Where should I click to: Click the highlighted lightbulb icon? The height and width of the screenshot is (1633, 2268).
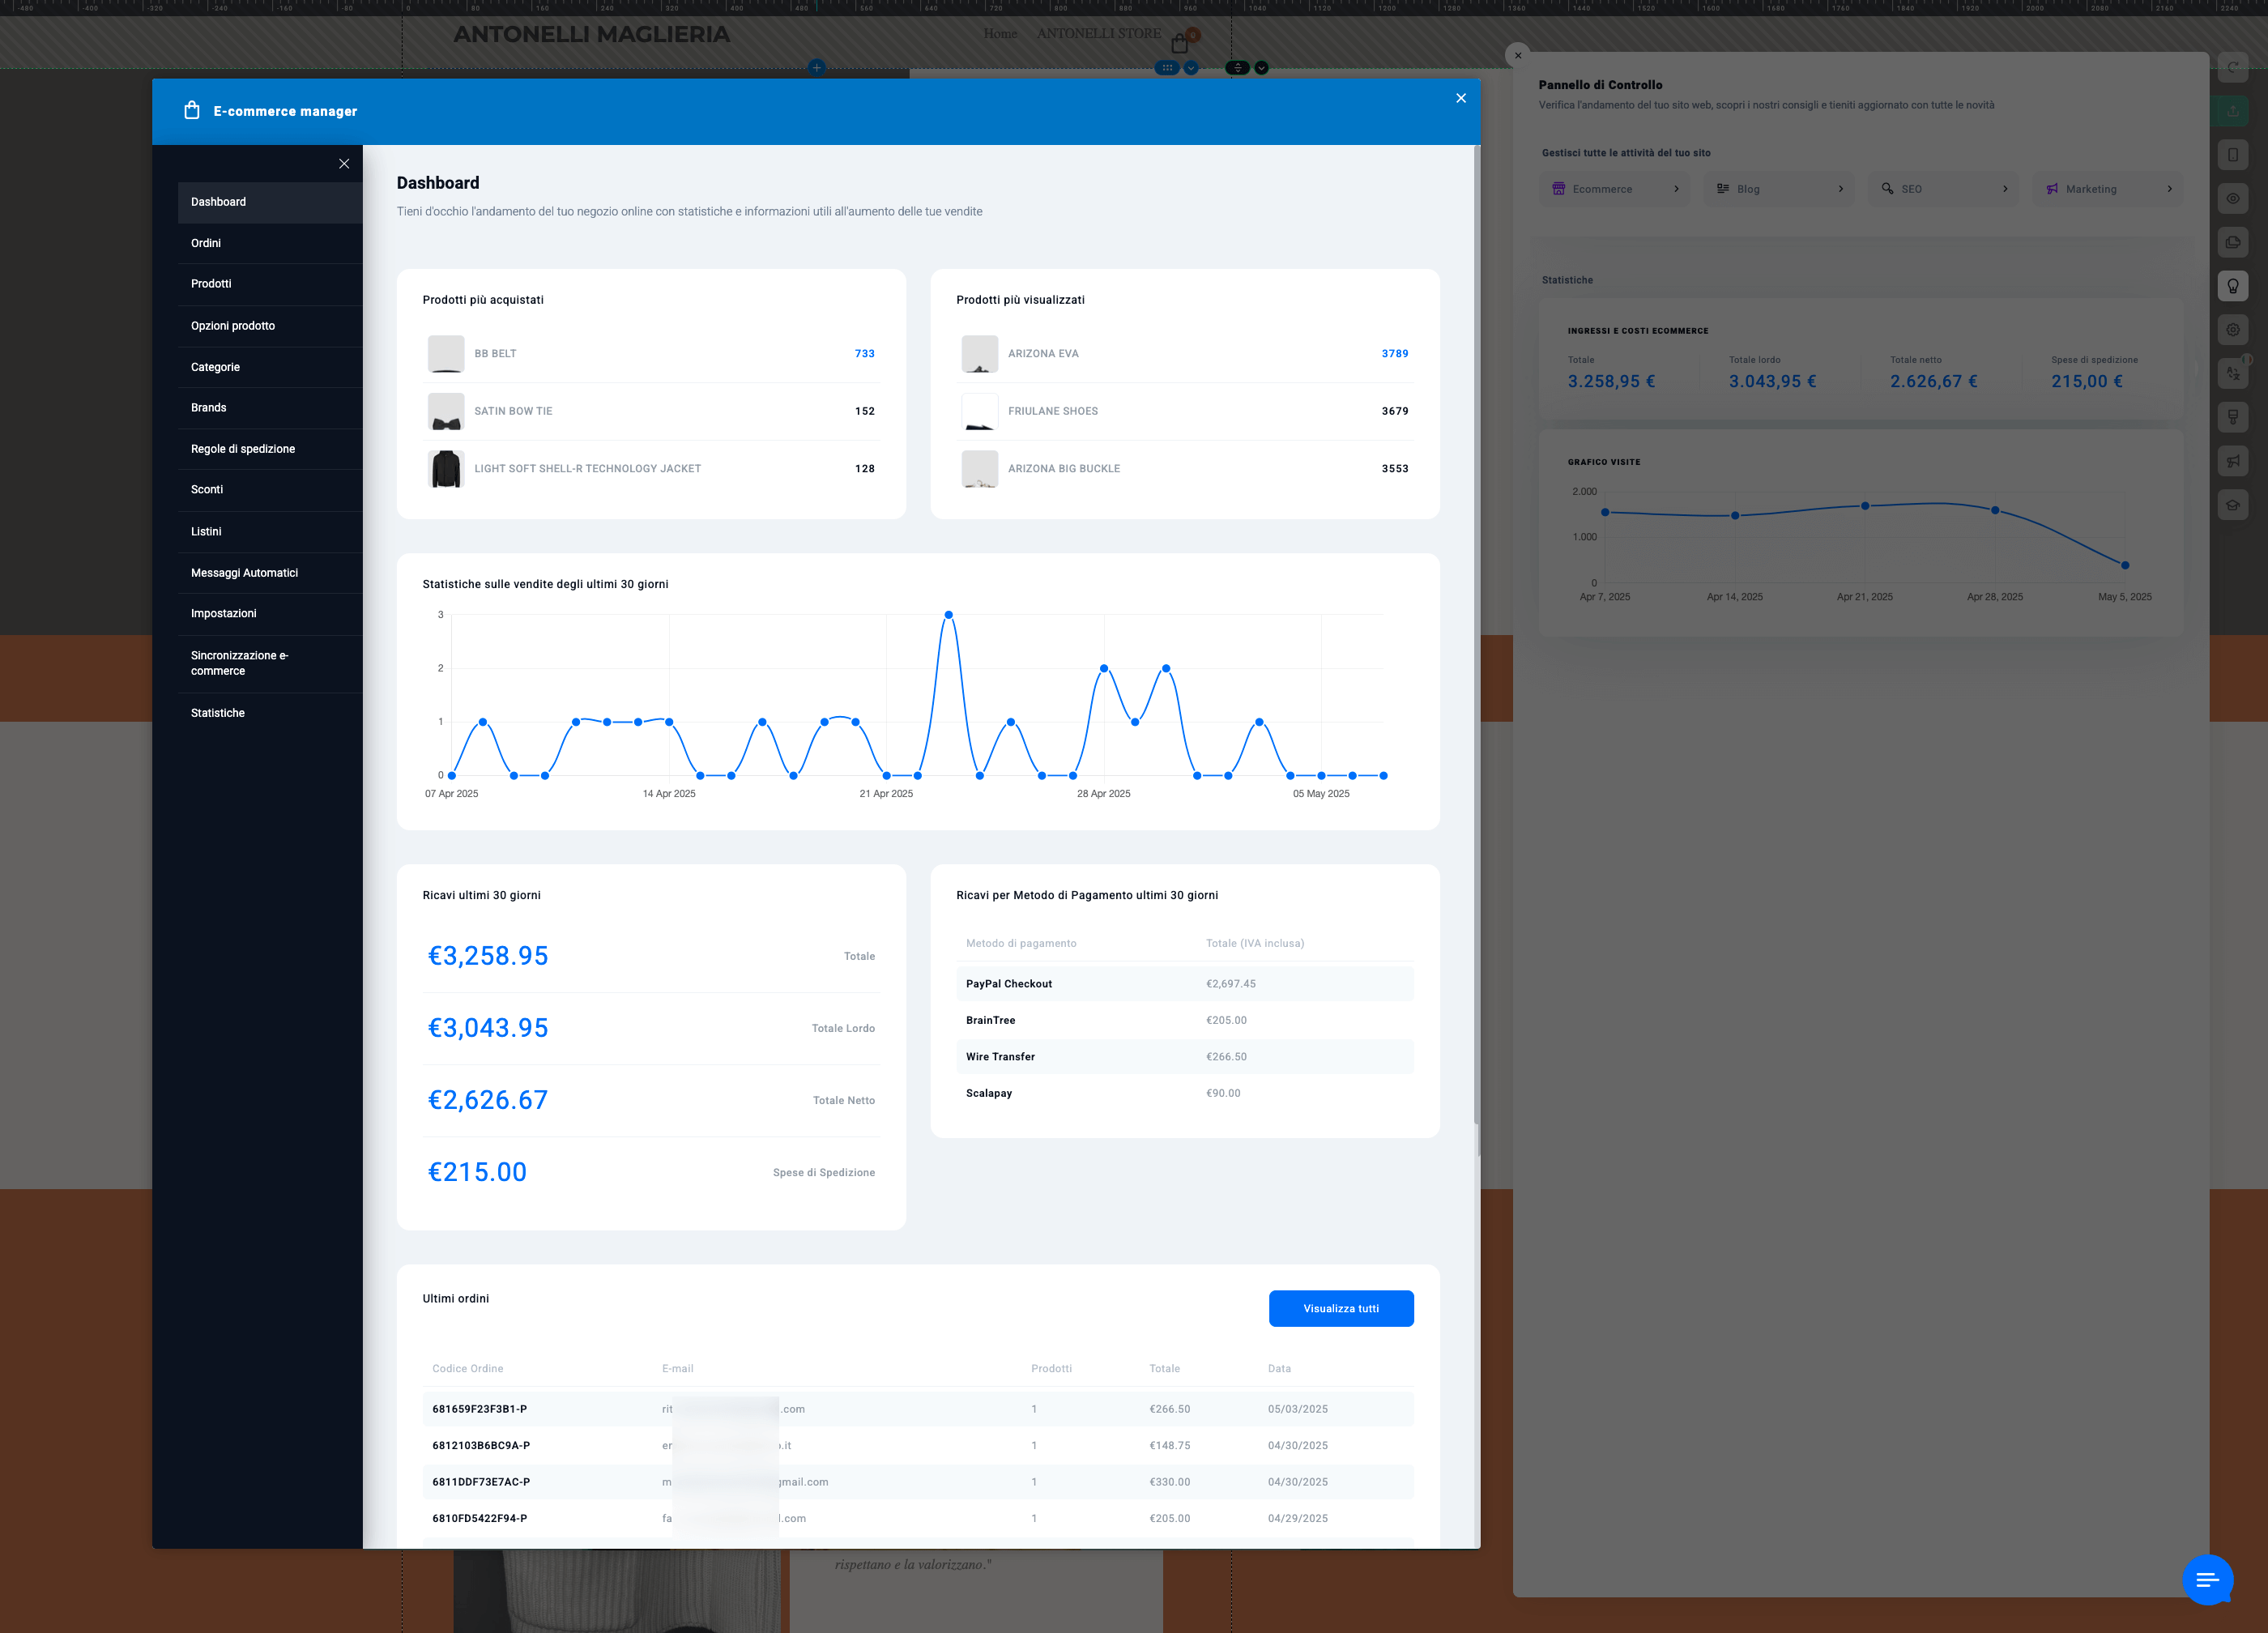coord(2233,286)
